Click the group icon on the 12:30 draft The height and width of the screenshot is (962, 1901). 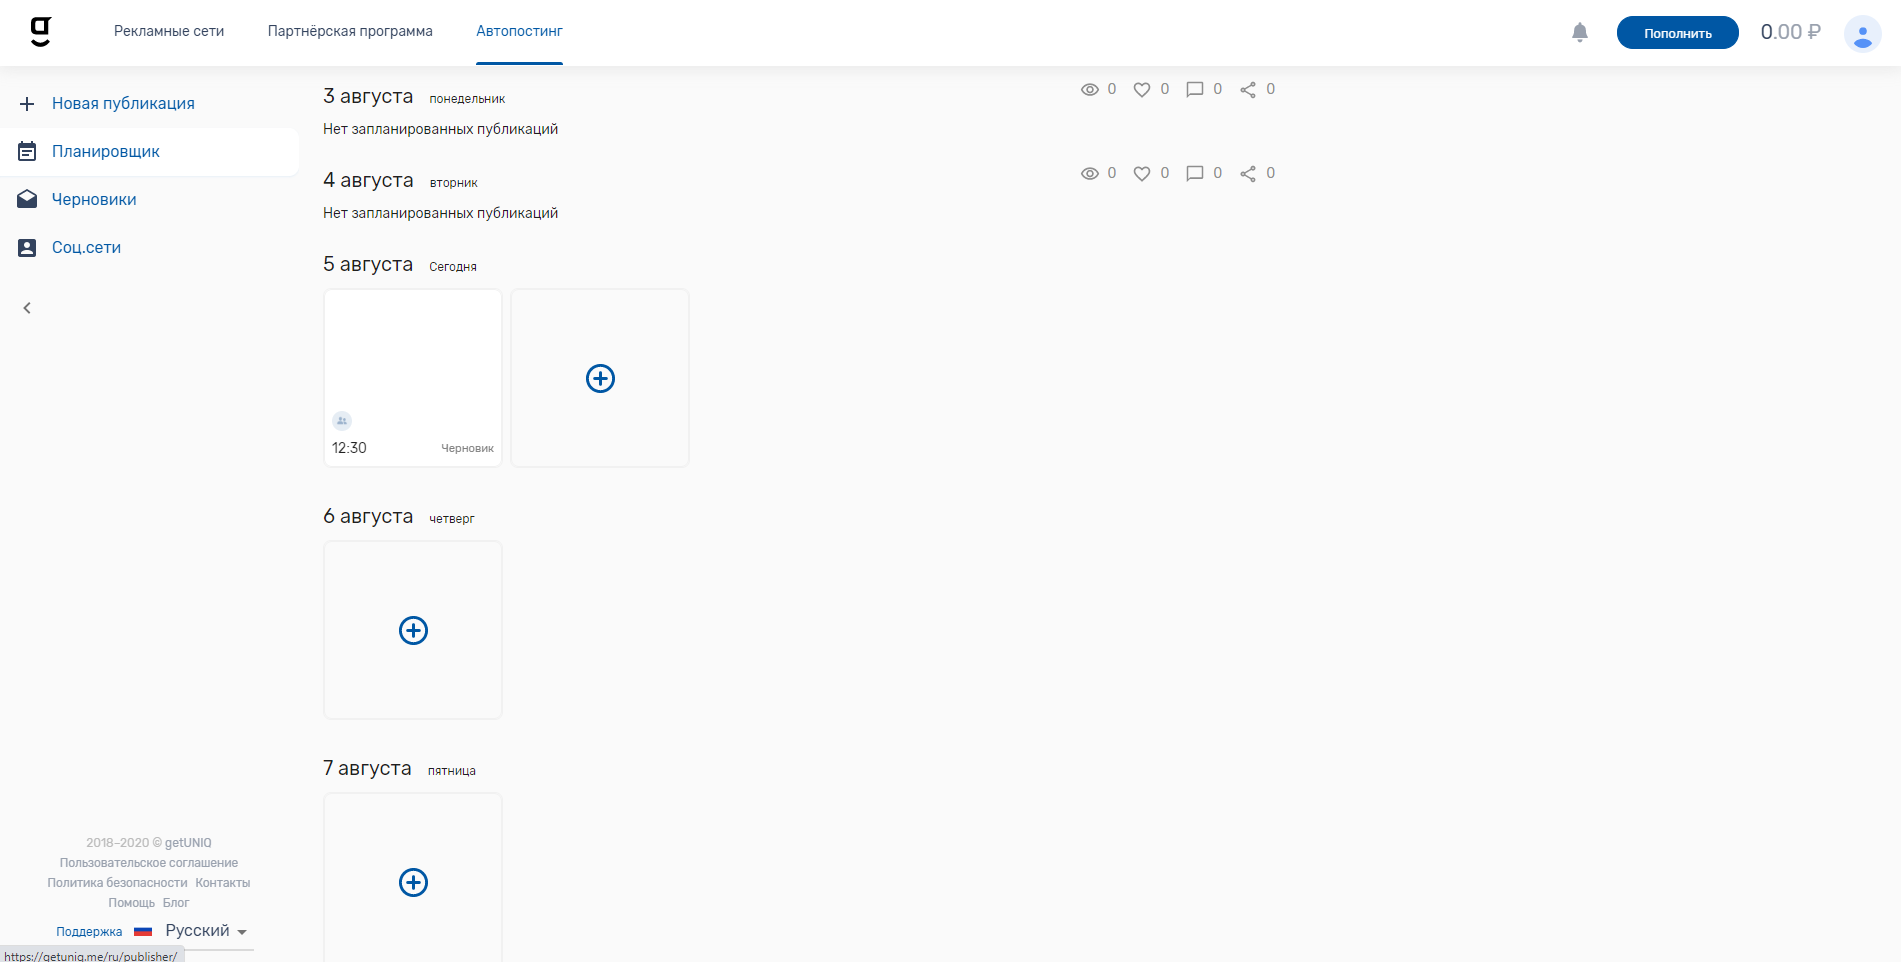[x=342, y=421]
